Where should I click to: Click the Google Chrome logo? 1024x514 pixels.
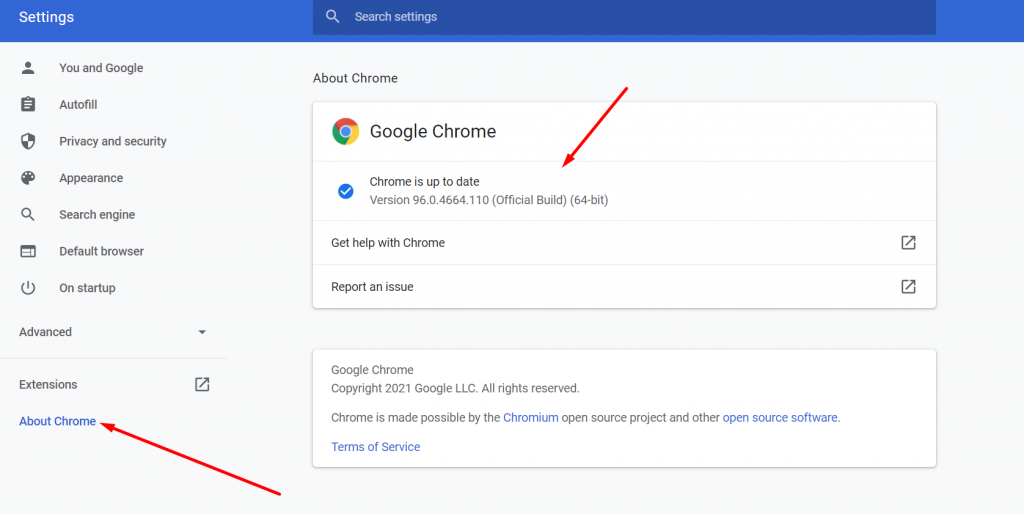346,131
